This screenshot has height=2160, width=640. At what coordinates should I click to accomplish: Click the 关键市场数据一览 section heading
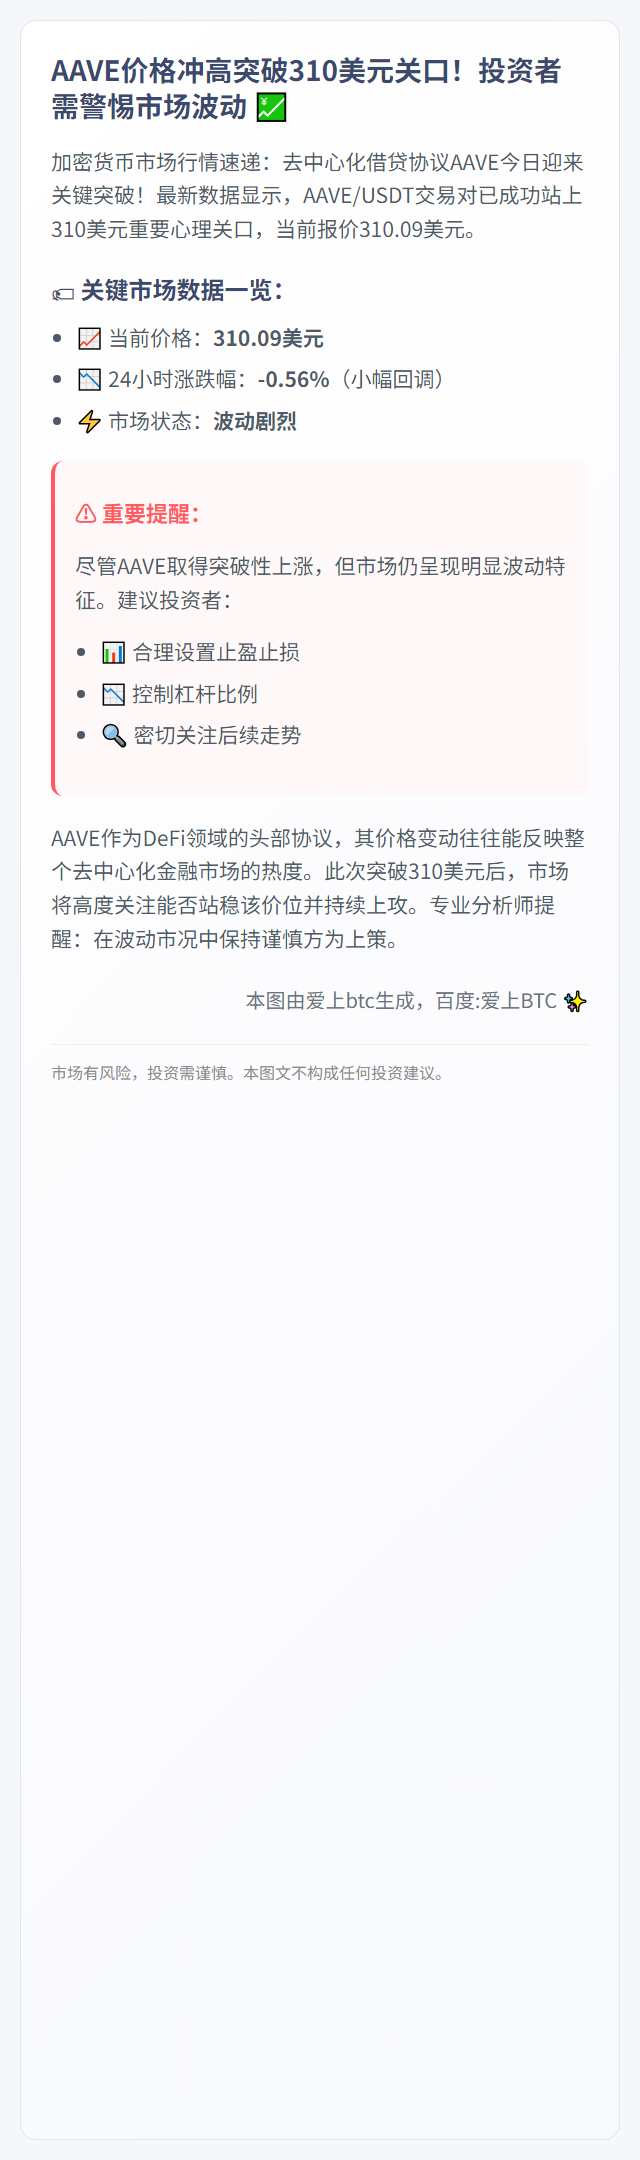pyautogui.click(x=182, y=291)
